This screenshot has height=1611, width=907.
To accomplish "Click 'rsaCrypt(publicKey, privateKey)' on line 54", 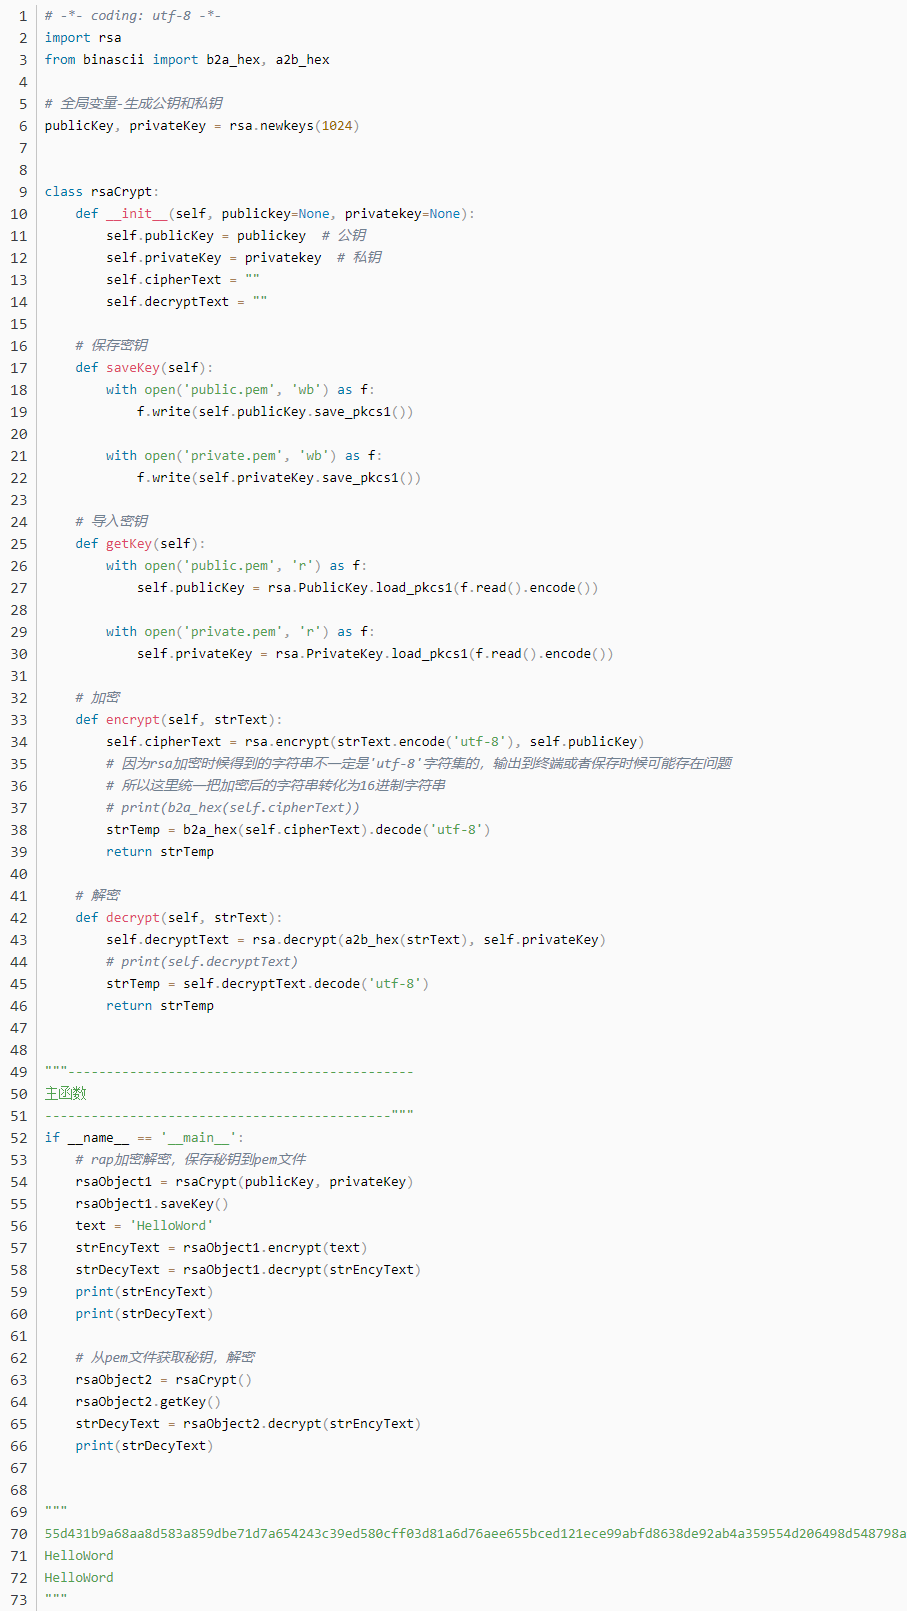I will coord(294,1182).
